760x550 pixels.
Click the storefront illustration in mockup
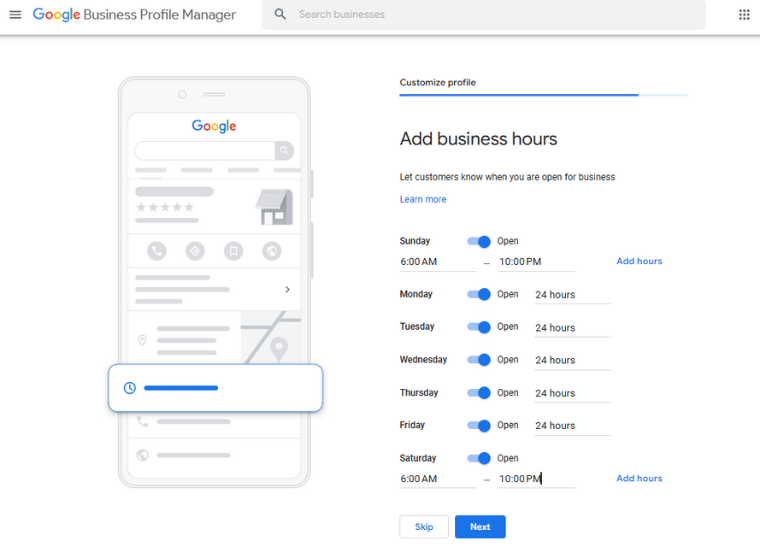tap(274, 207)
